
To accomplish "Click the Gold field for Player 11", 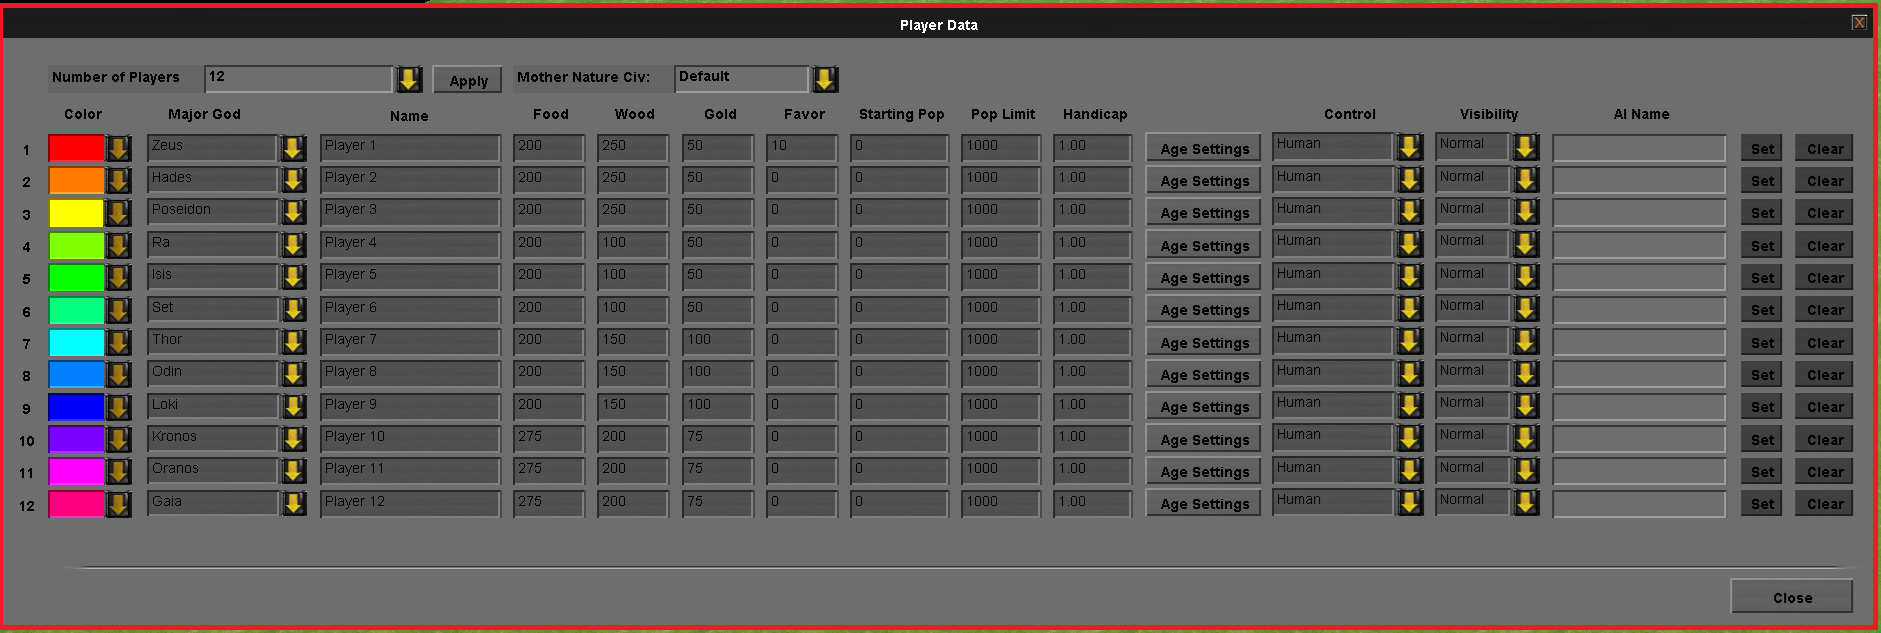I will [x=717, y=471].
